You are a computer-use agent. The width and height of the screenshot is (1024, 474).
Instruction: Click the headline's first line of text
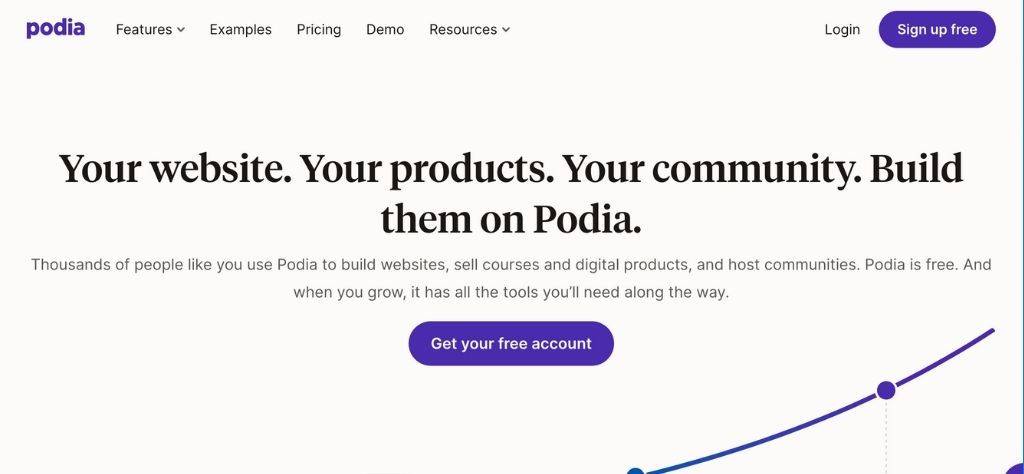pos(511,169)
